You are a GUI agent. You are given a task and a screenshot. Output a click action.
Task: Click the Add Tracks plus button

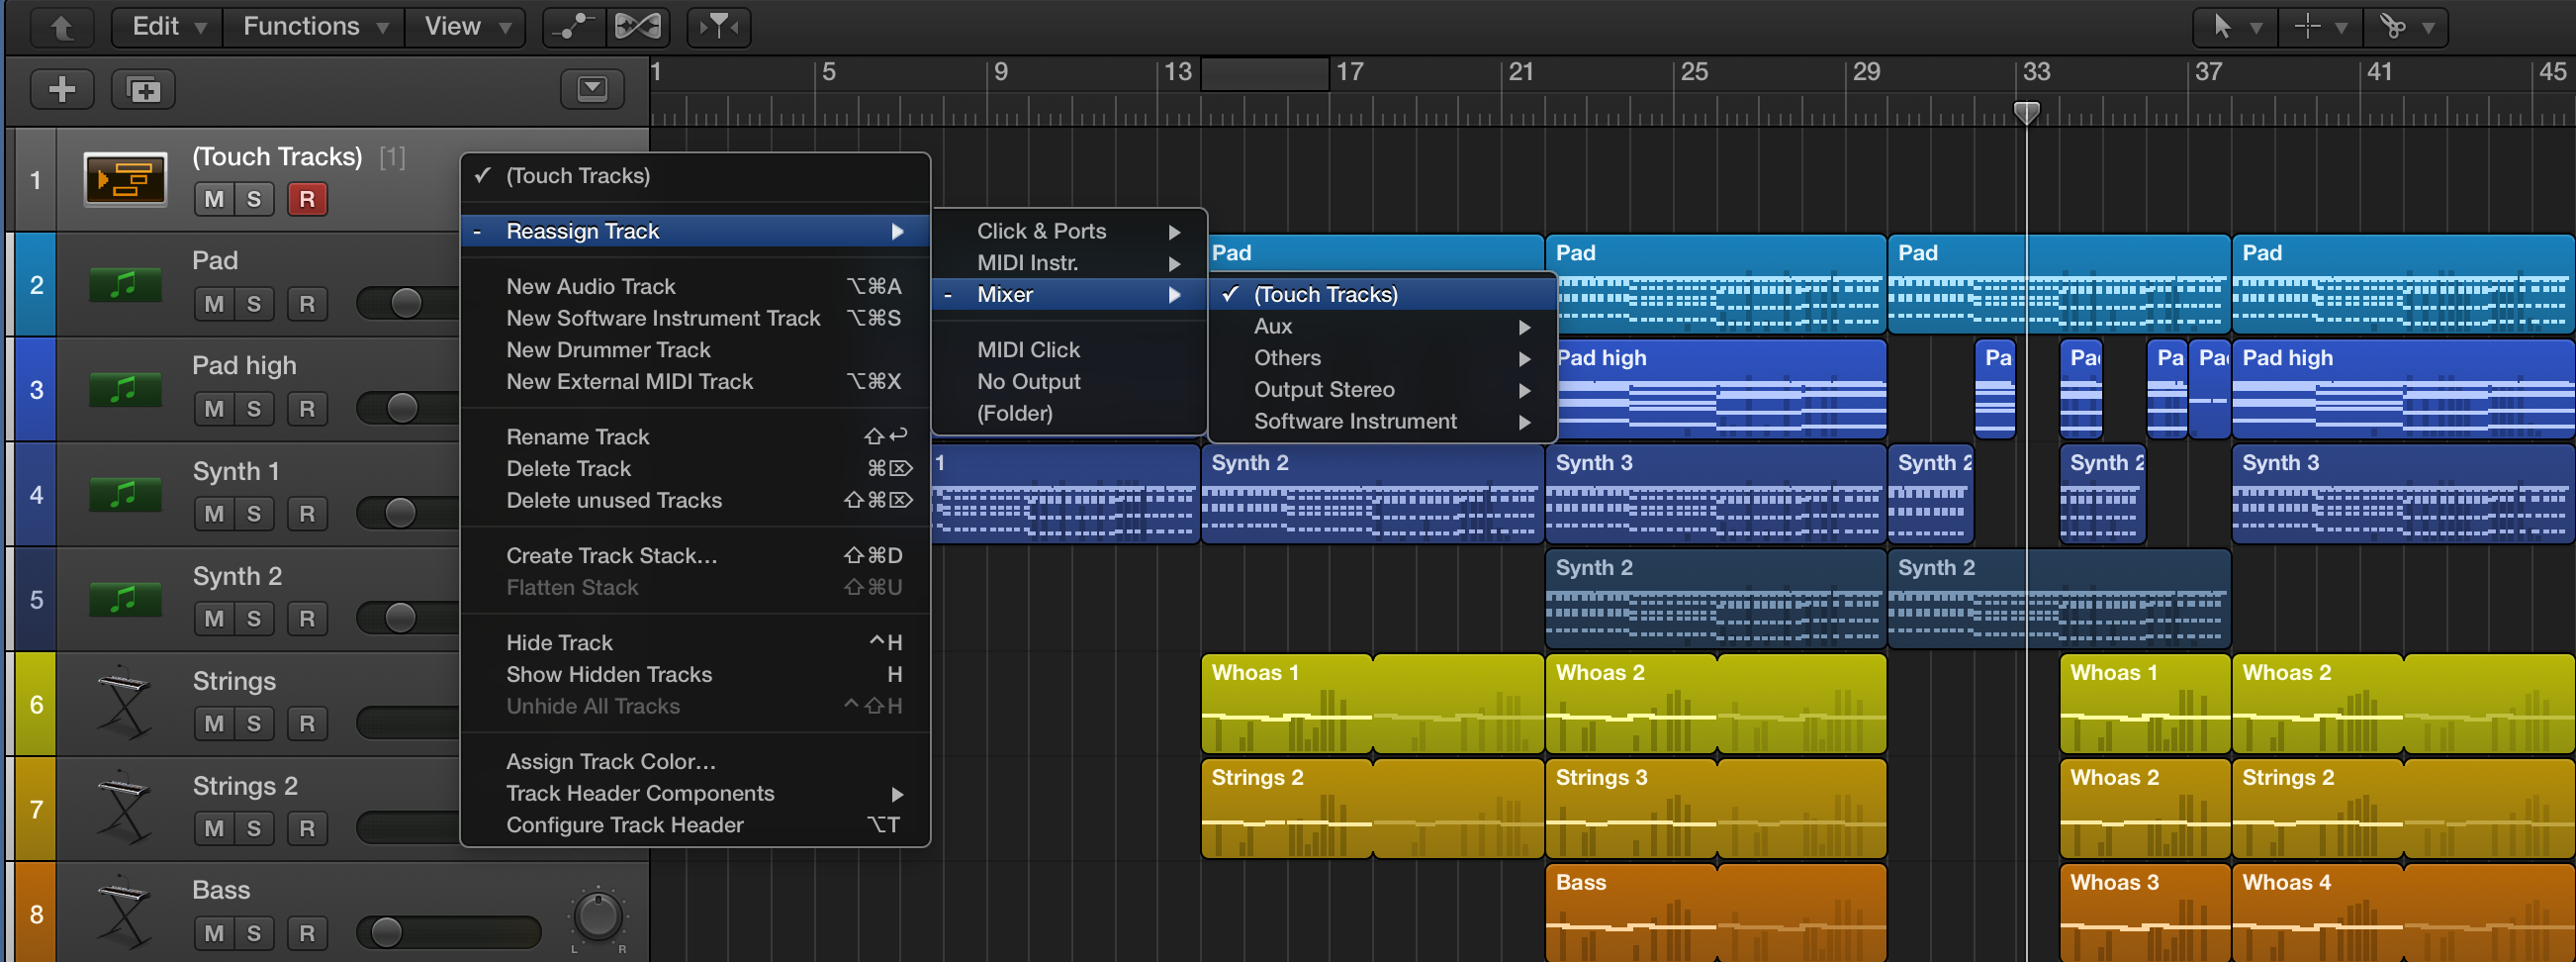[62, 89]
